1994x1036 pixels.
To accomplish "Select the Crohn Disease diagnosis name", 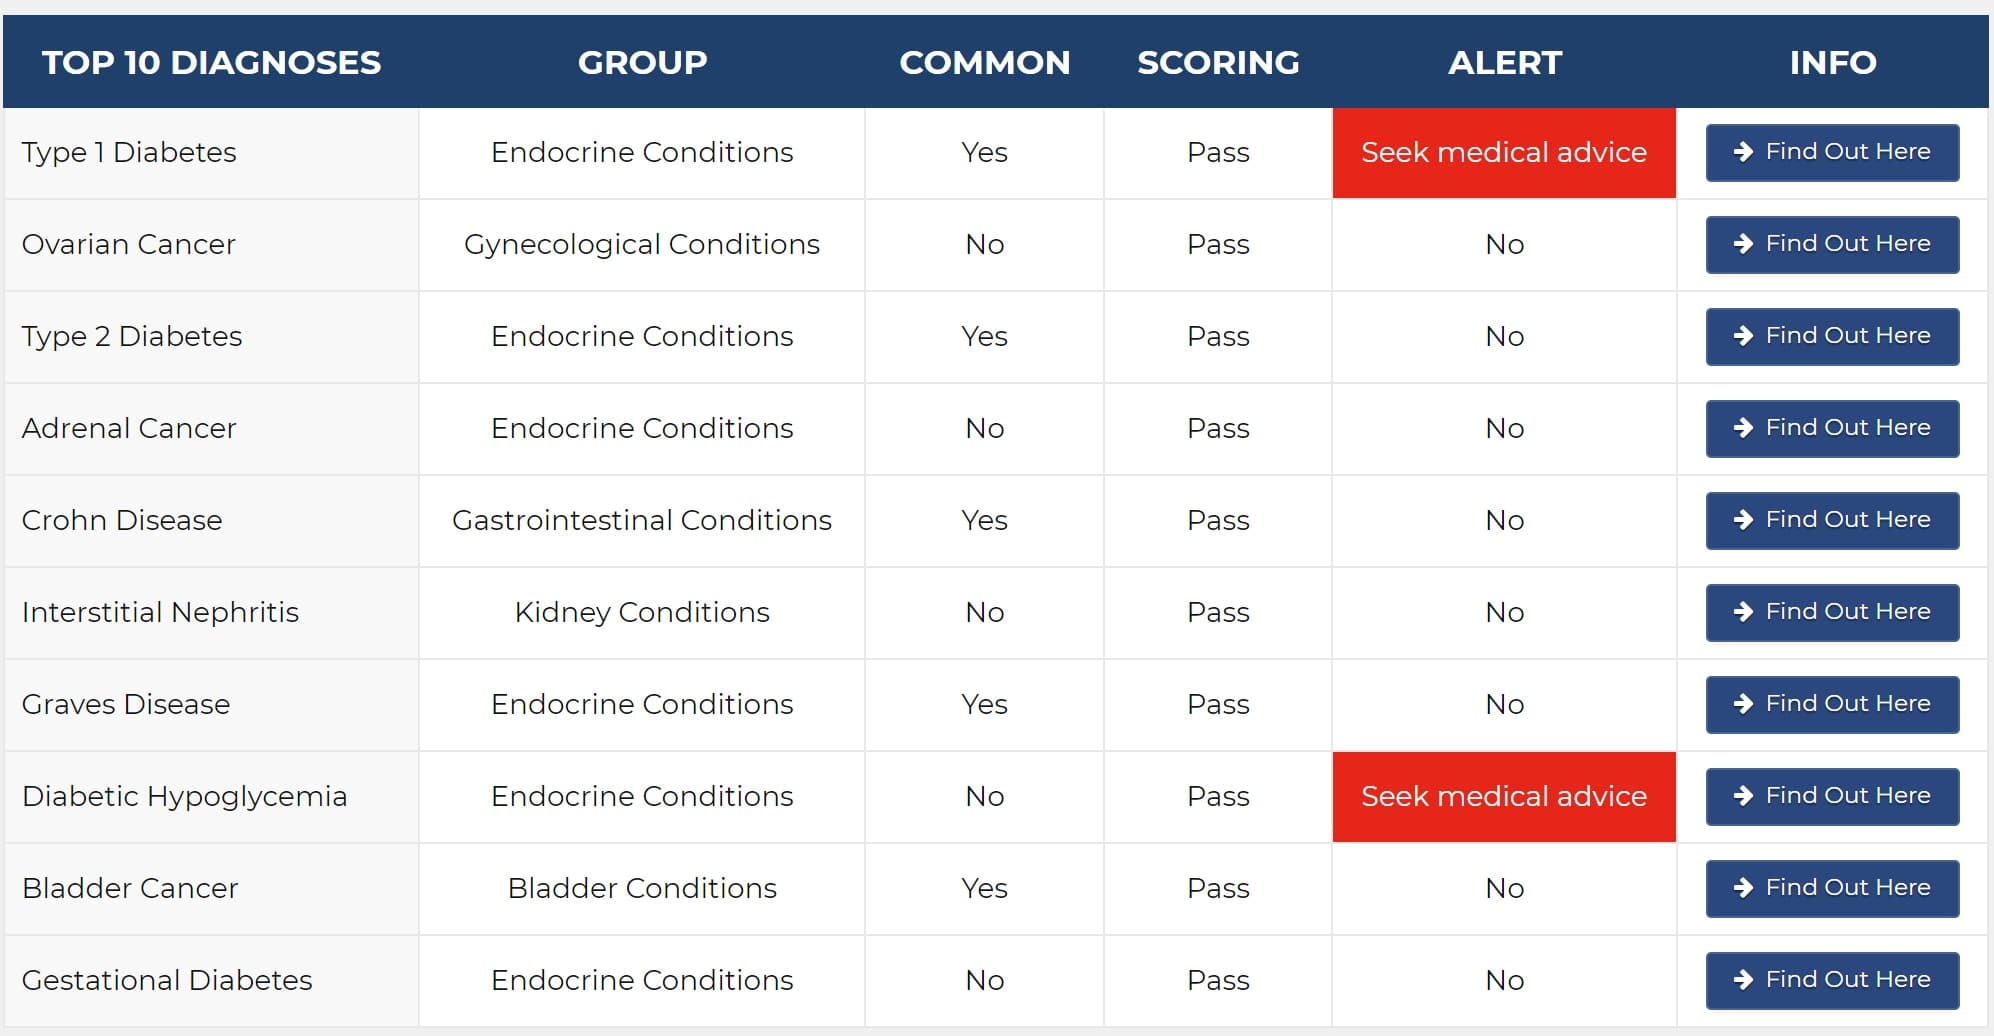I will [122, 520].
